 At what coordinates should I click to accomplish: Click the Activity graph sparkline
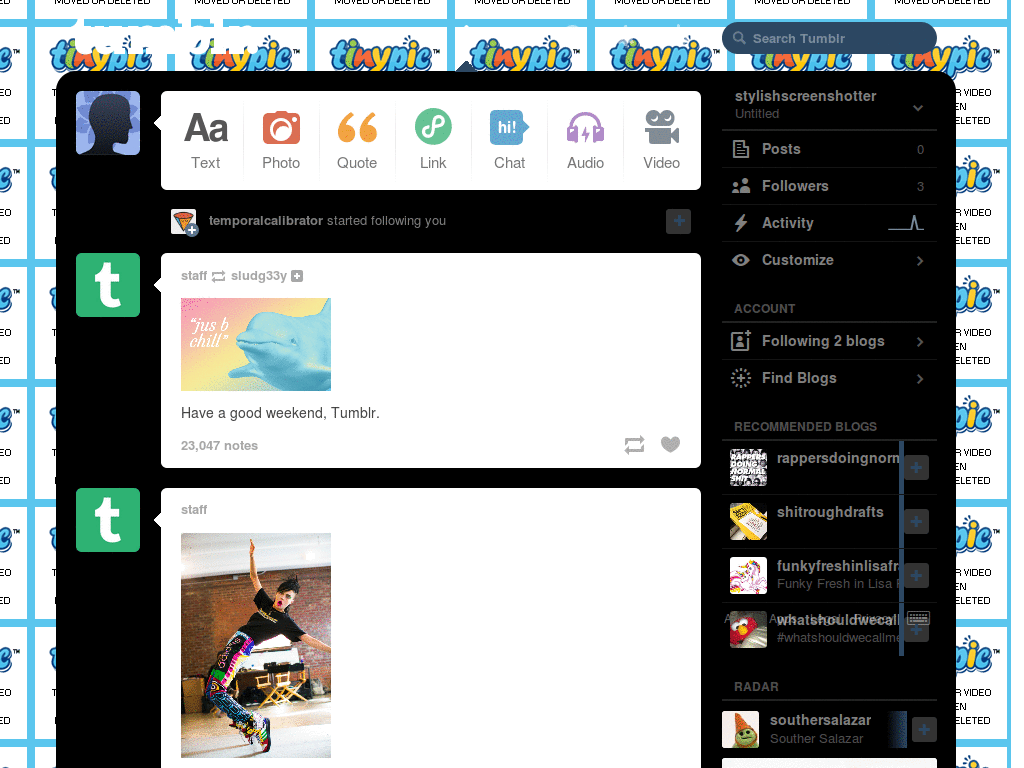(x=906, y=223)
